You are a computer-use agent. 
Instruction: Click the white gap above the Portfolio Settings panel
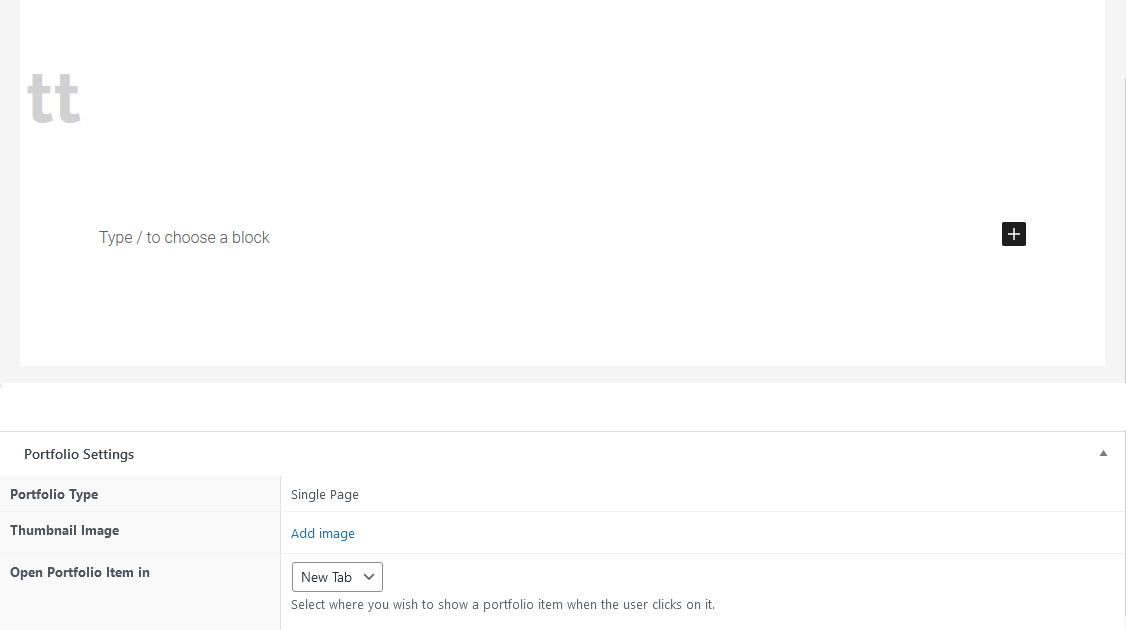coord(560,407)
